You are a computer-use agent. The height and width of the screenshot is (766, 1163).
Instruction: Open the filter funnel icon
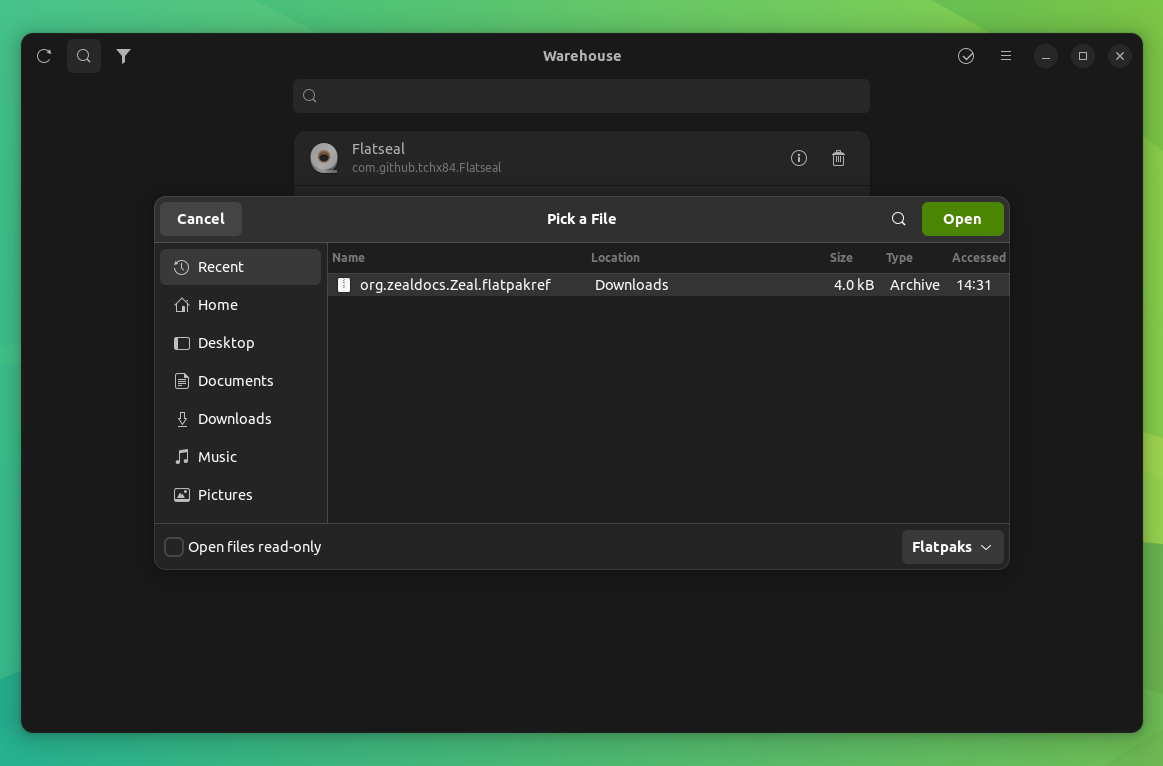pos(123,56)
